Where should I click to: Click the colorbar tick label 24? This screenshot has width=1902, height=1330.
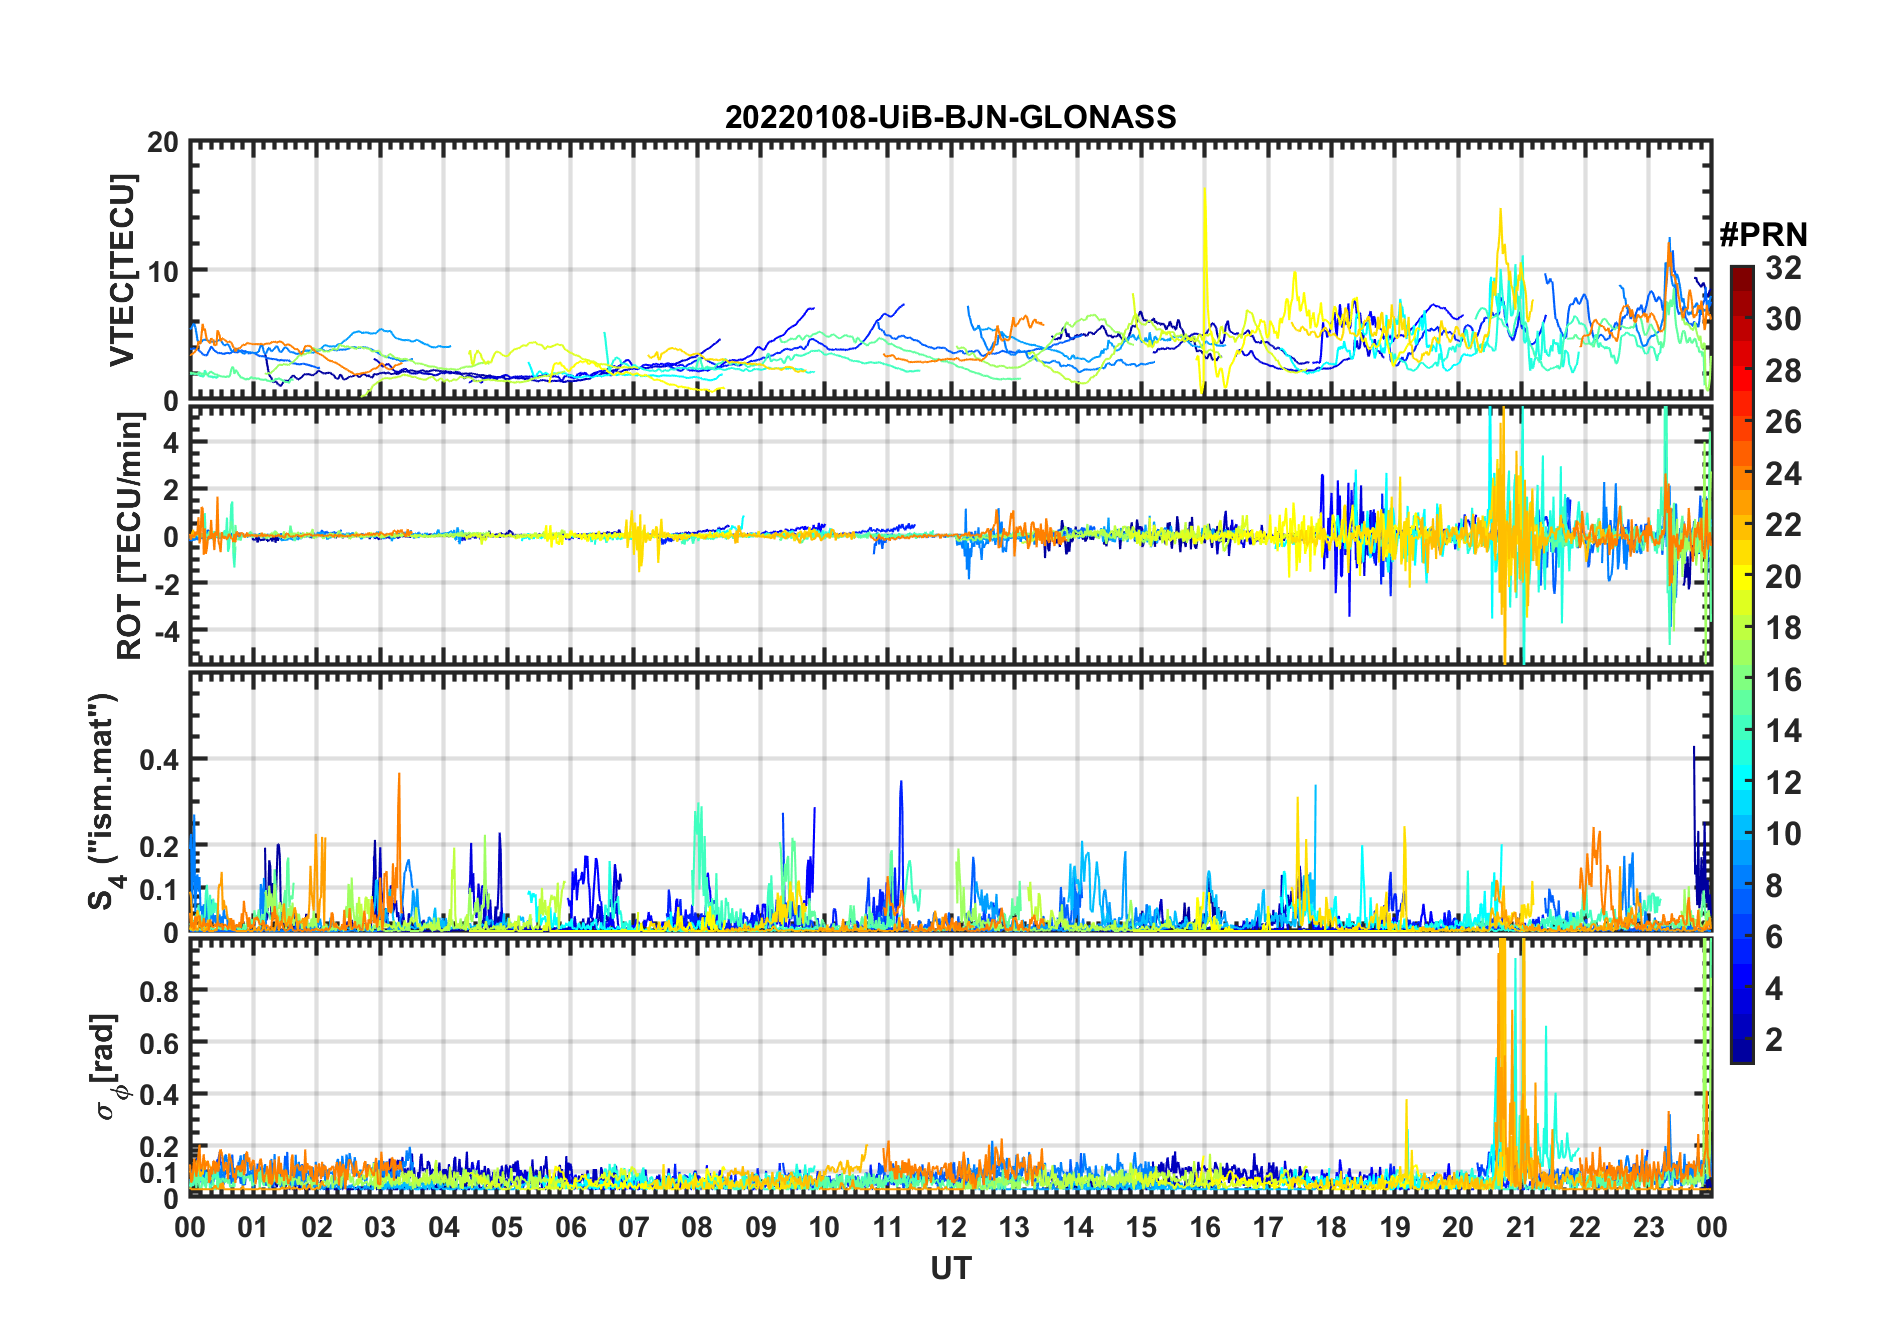click(1783, 474)
